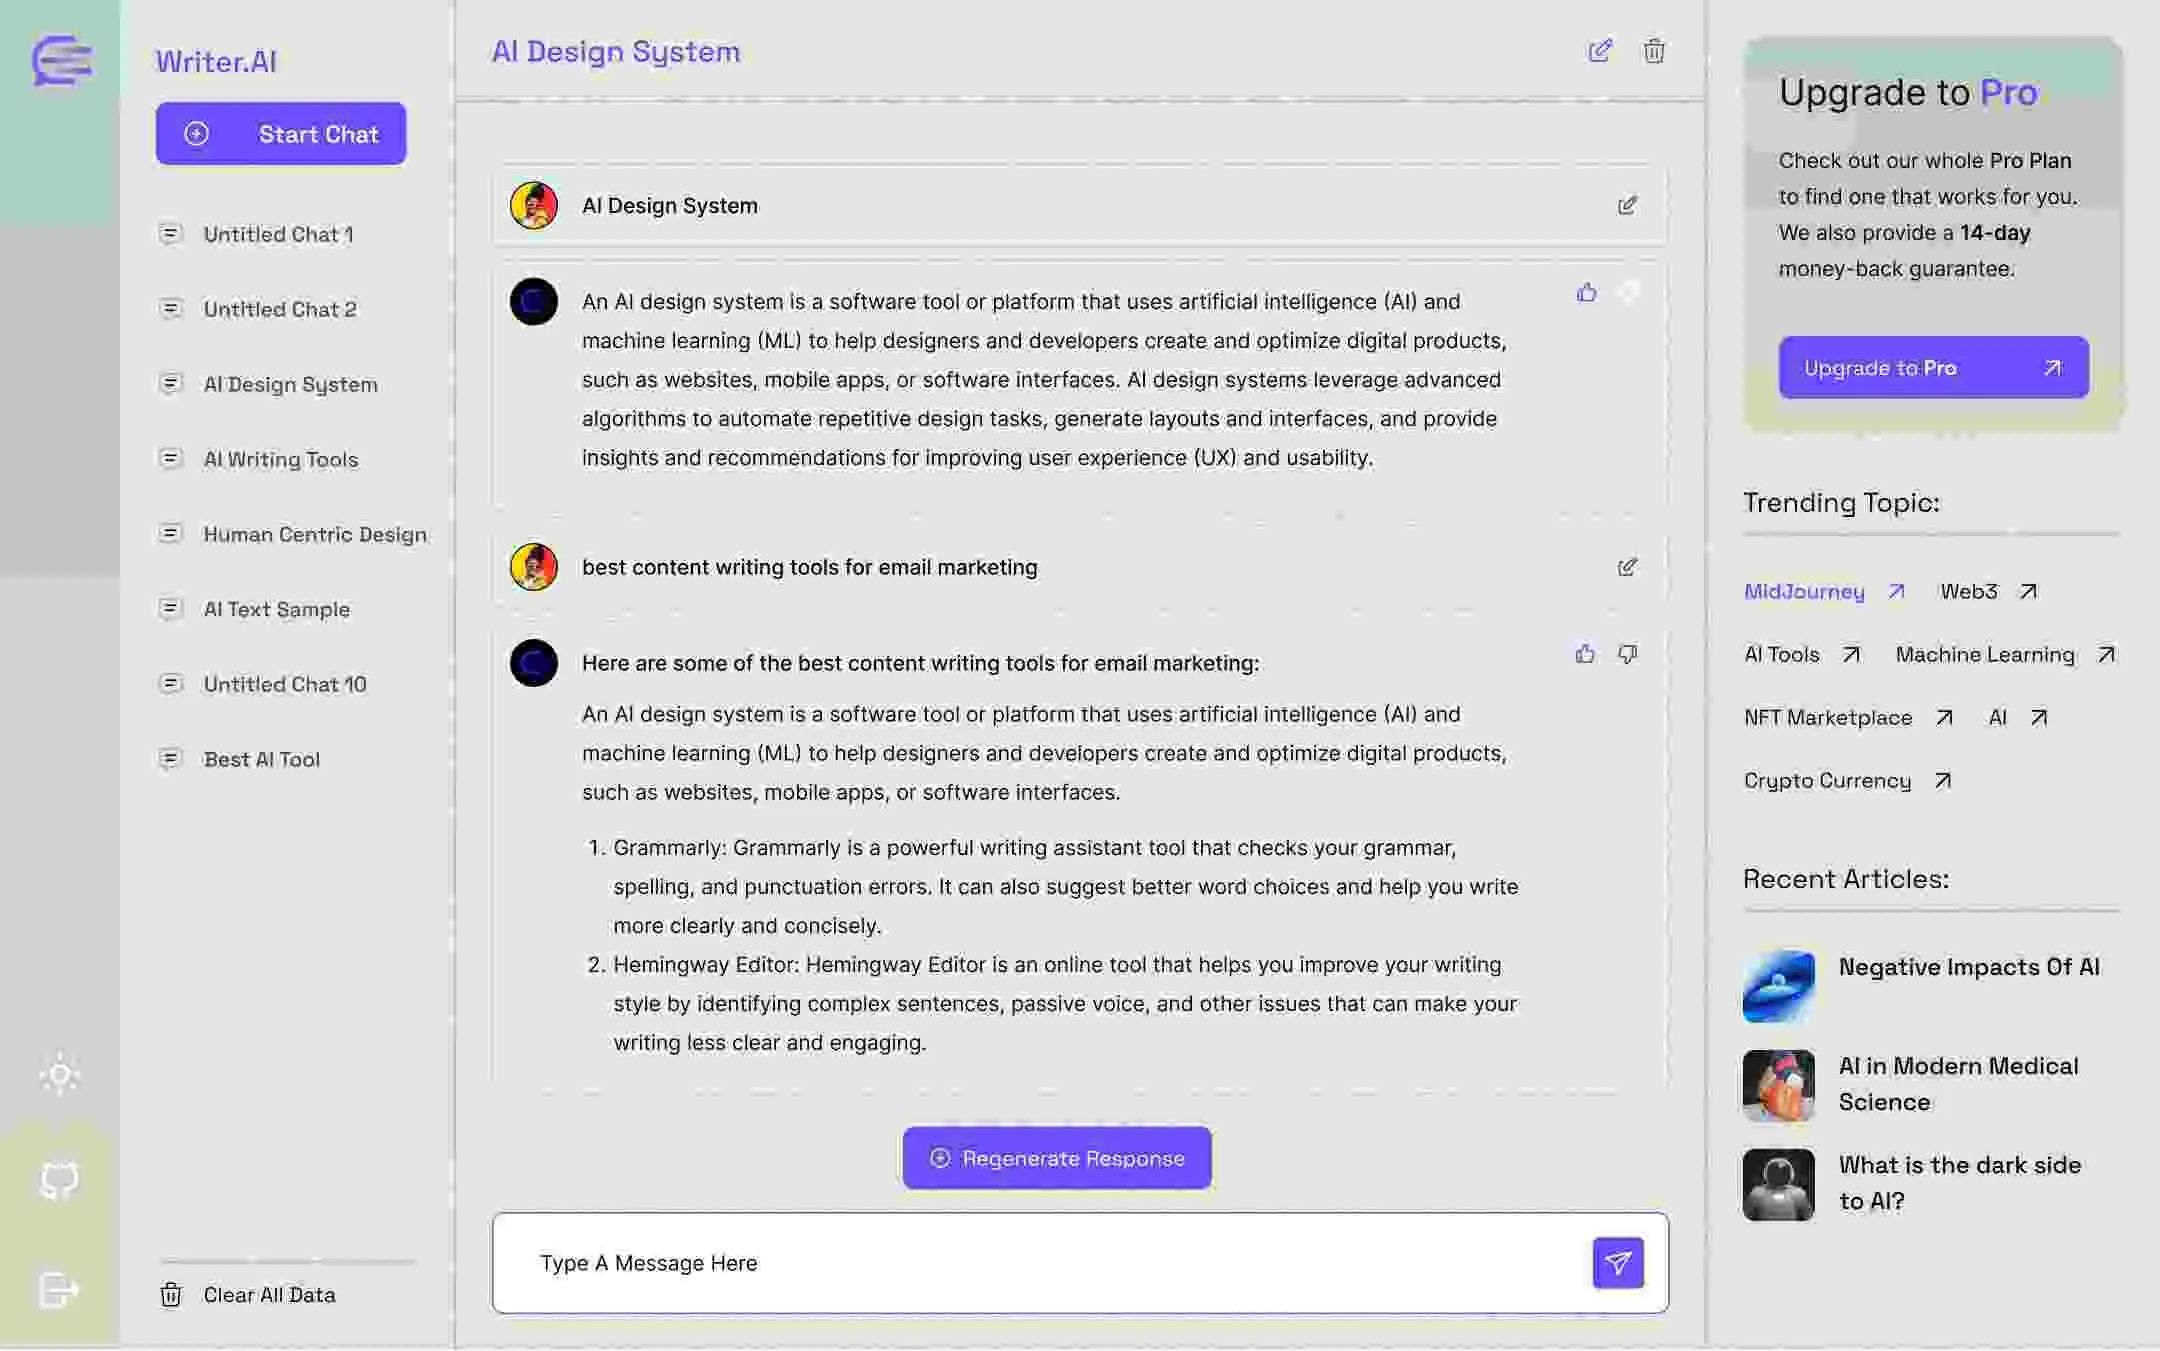The image size is (2160, 1351).
Task: Select the AI Writing Tools chat
Action: pyautogui.click(x=281, y=459)
